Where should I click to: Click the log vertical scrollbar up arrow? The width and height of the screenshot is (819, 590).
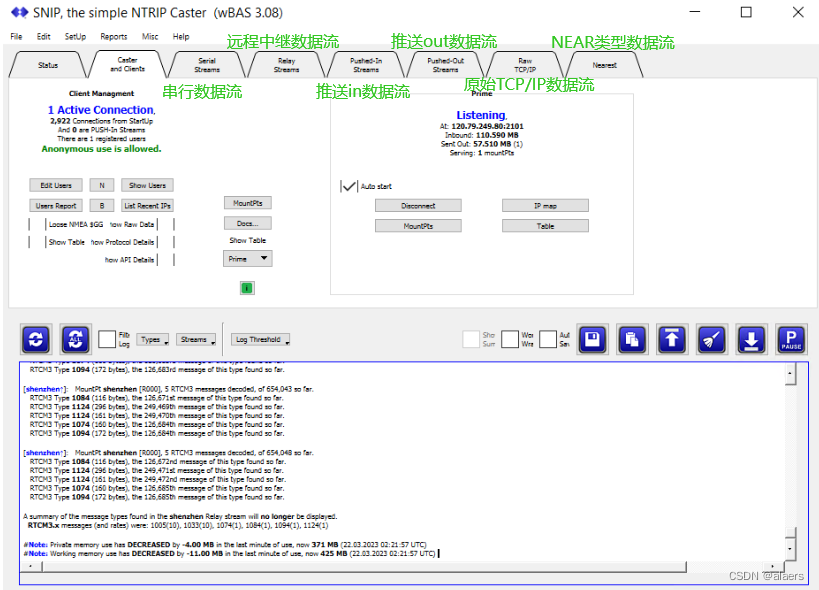point(790,373)
